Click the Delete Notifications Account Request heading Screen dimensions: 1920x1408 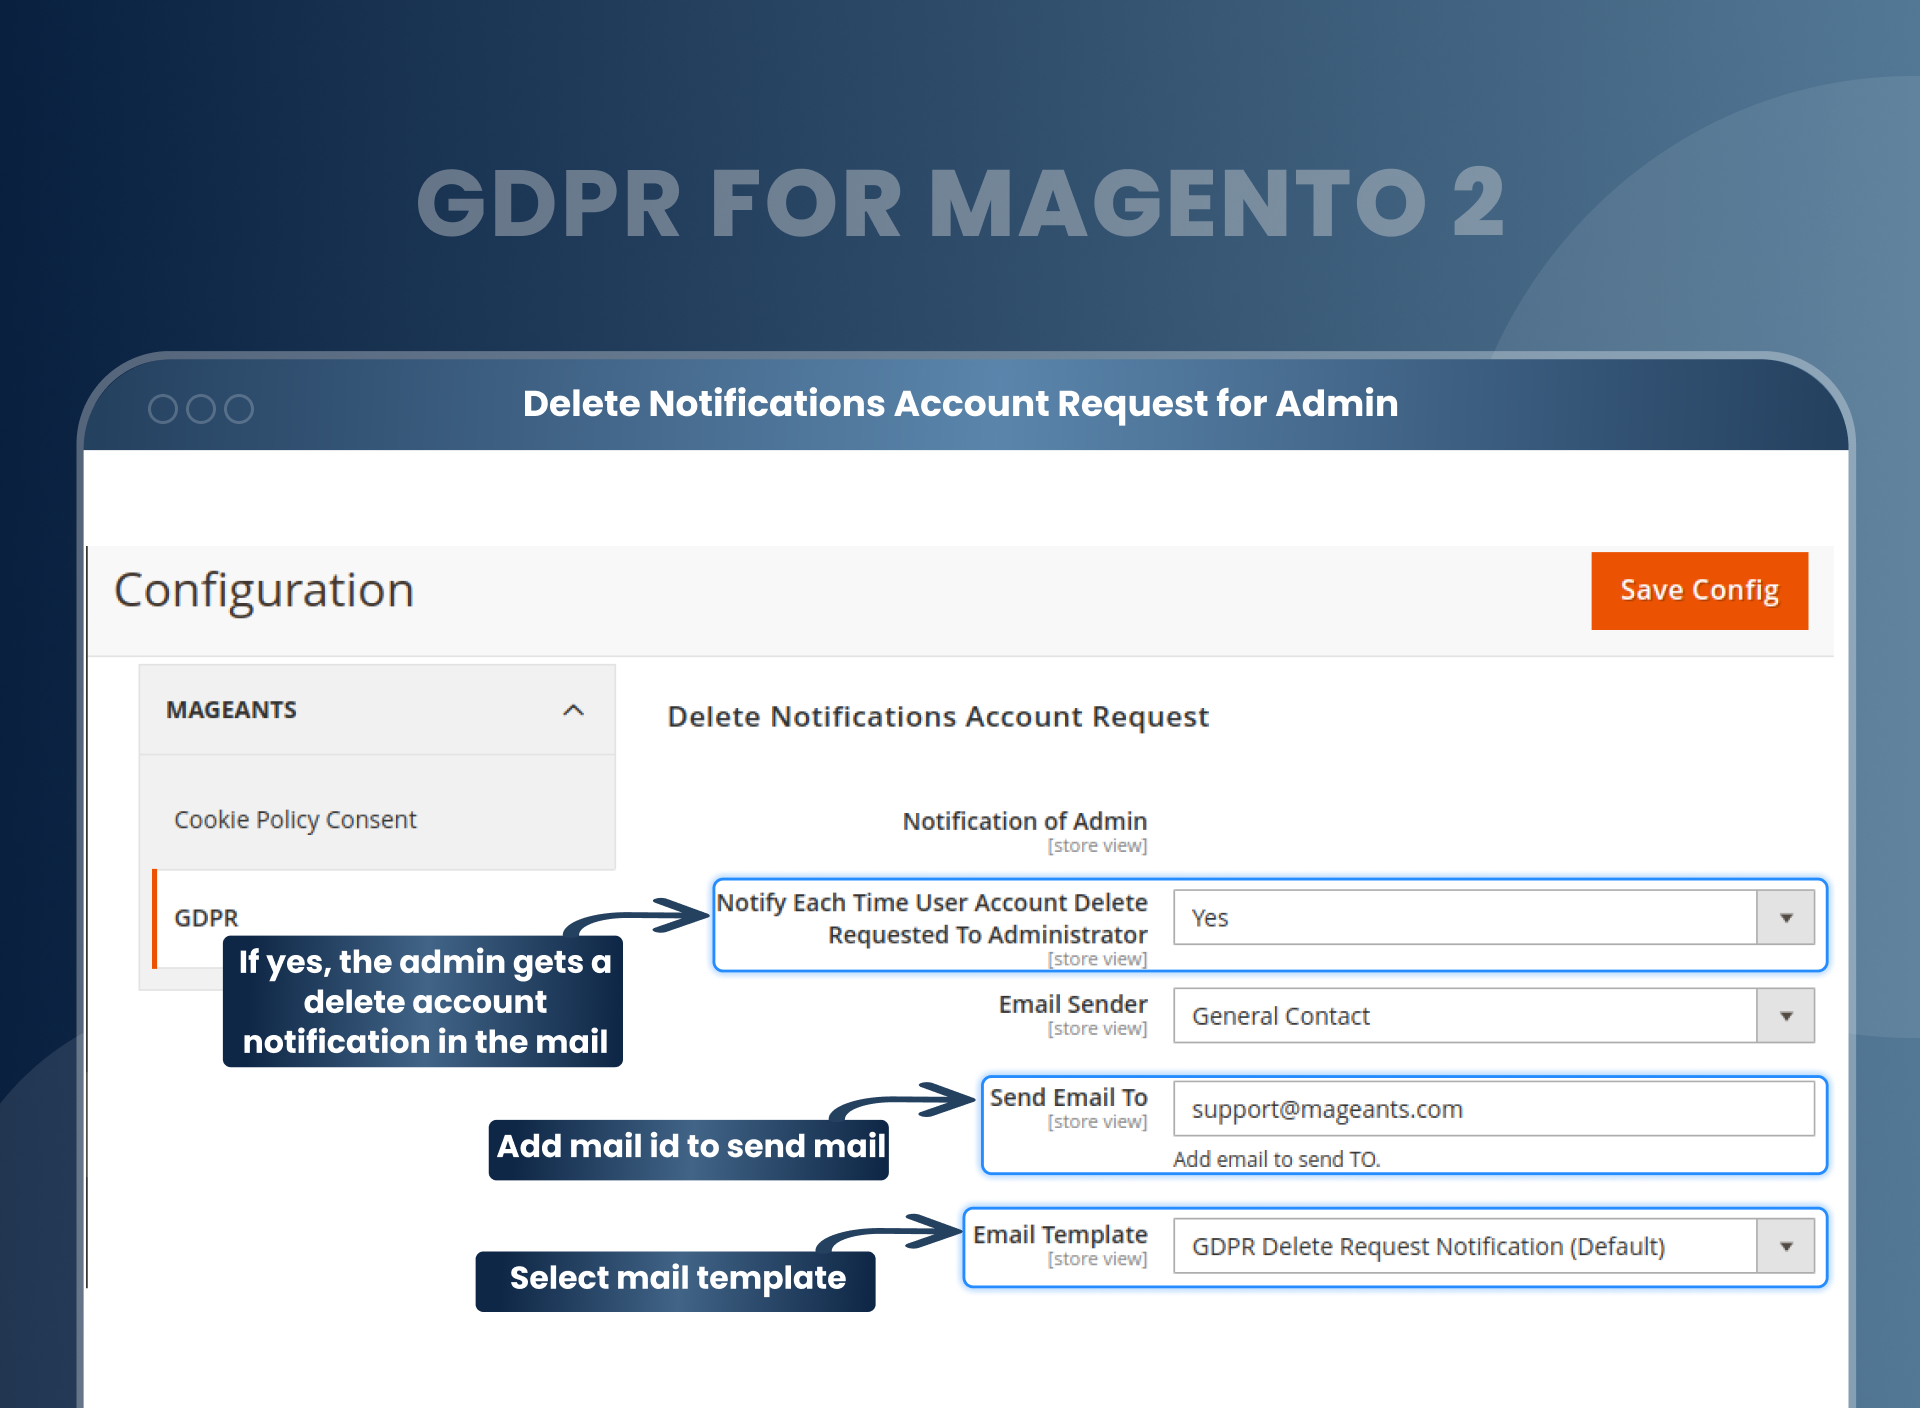pyautogui.click(x=938, y=716)
